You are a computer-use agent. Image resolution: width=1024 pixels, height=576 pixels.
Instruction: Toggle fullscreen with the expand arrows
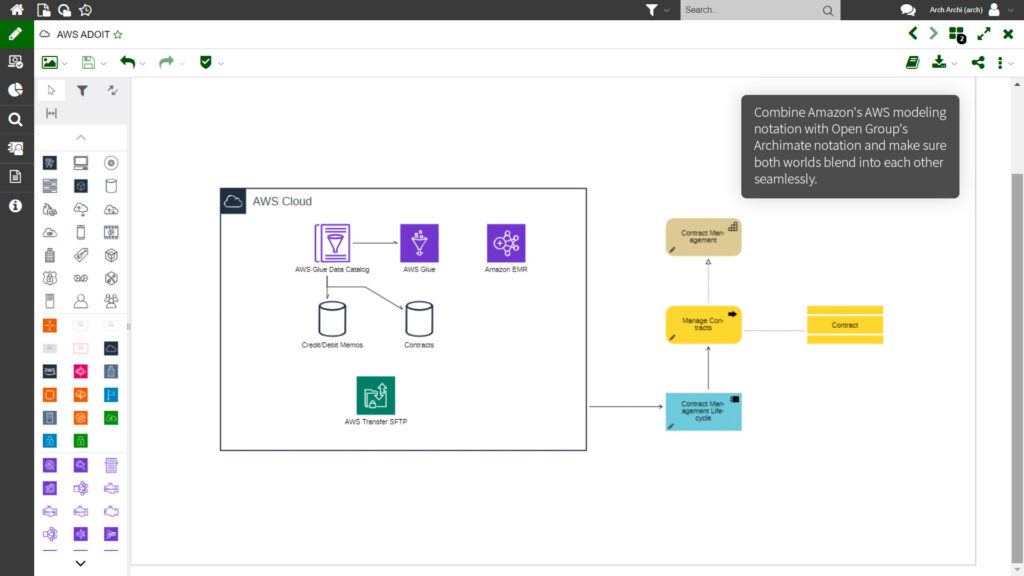(x=983, y=33)
